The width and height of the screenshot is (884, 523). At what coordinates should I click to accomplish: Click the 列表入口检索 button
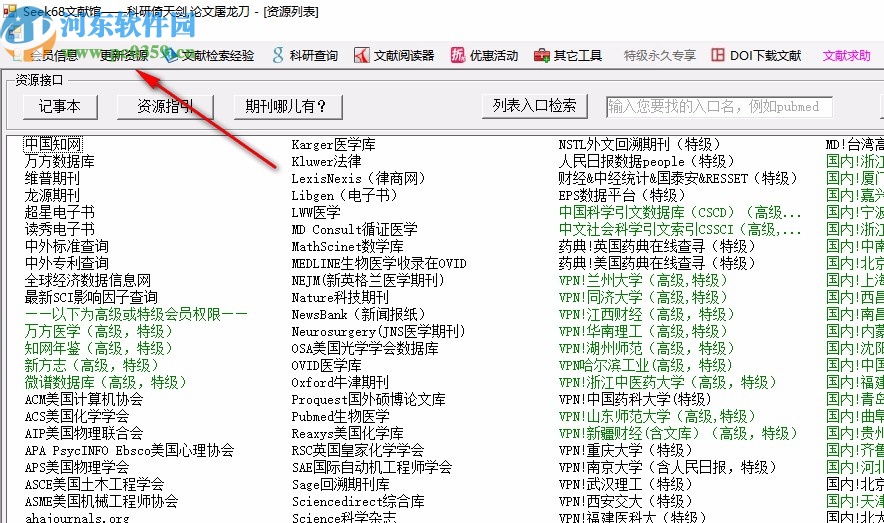click(534, 106)
